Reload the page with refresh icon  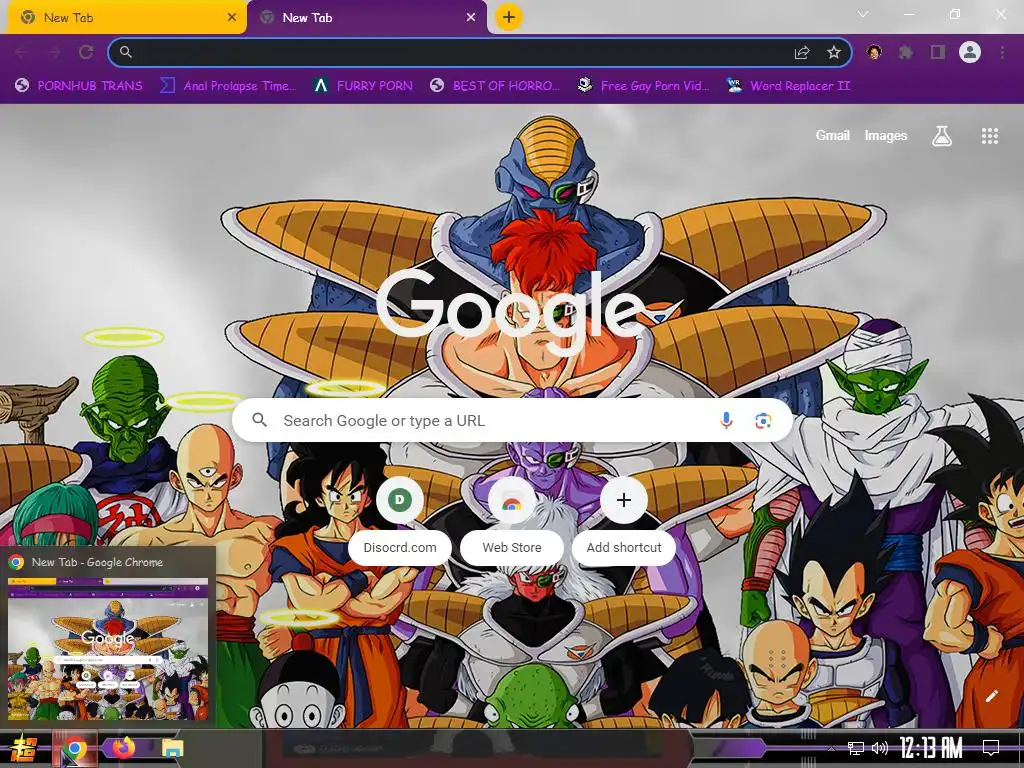(x=86, y=52)
